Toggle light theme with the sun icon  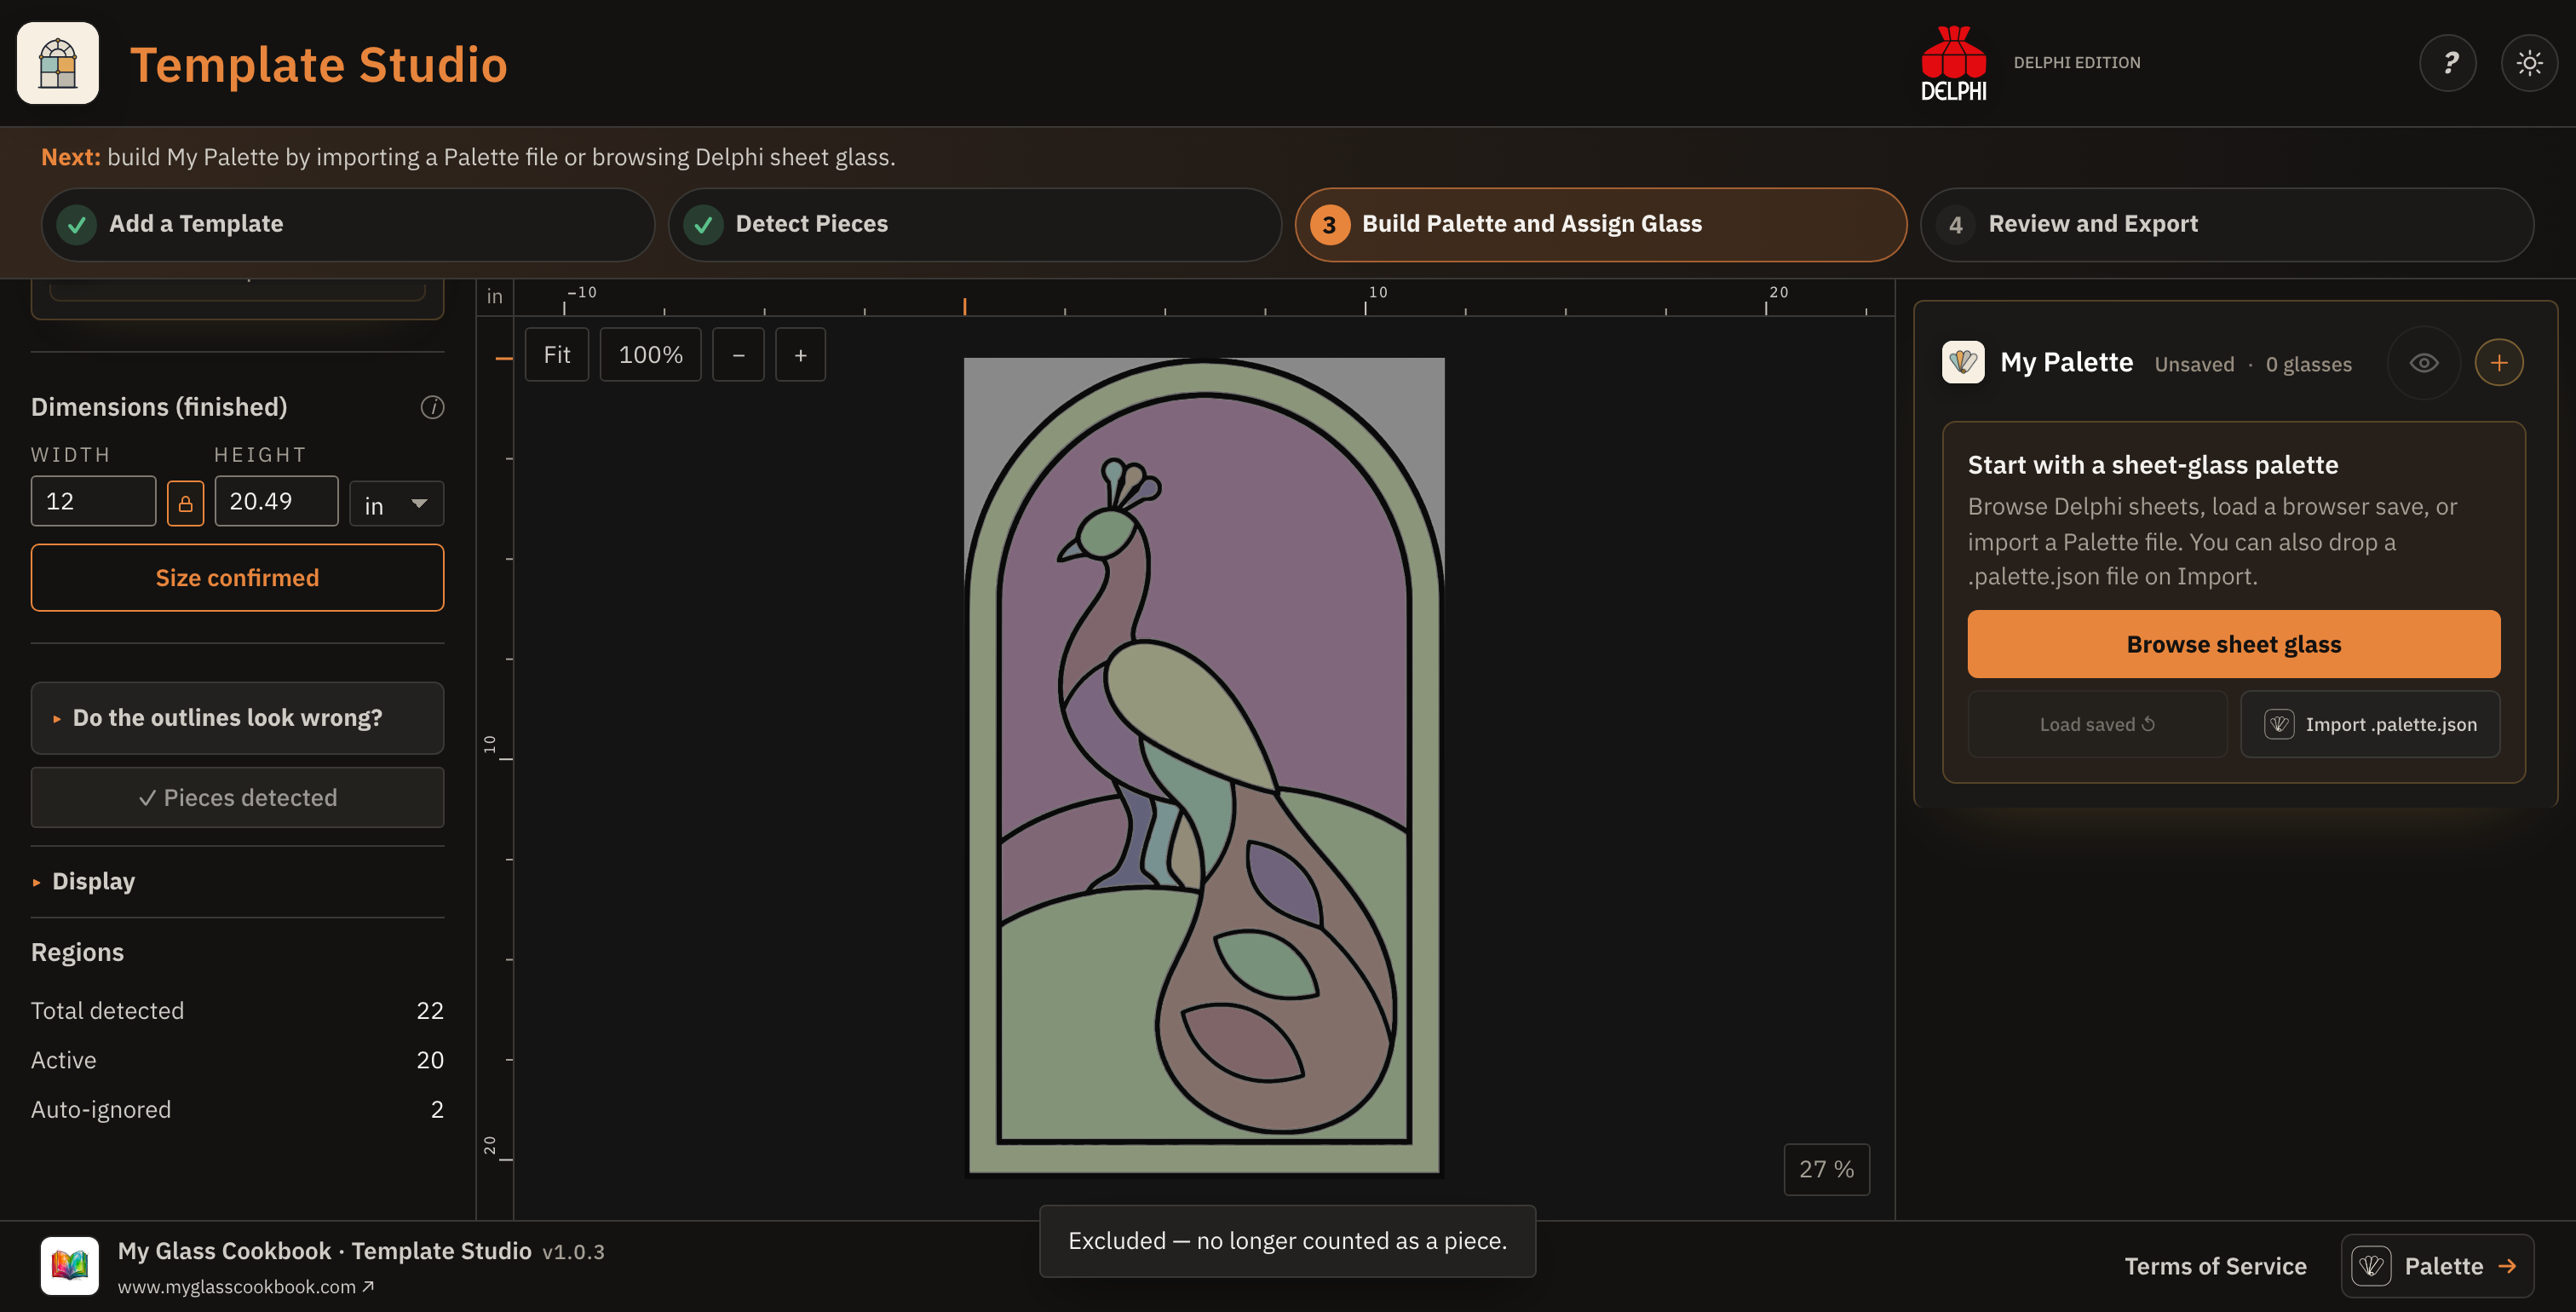coord(2529,63)
